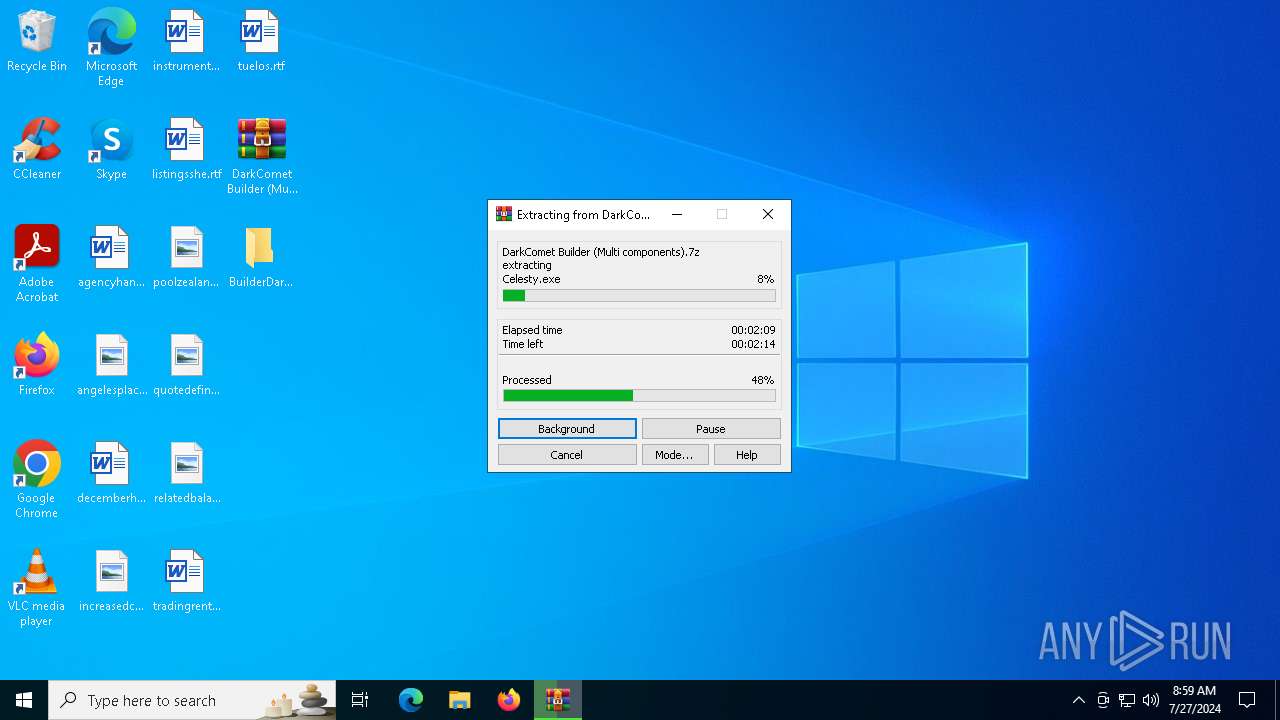The height and width of the screenshot is (720, 1280).
Task: Click the Background button in extraction dialog
Action: pos(567,428)
